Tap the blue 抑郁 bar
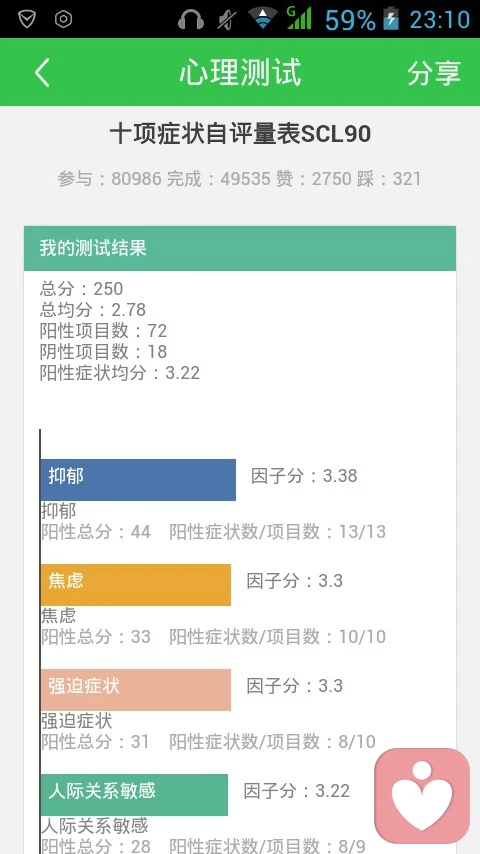Screen dimensions: 480x854 pos(138,480)
